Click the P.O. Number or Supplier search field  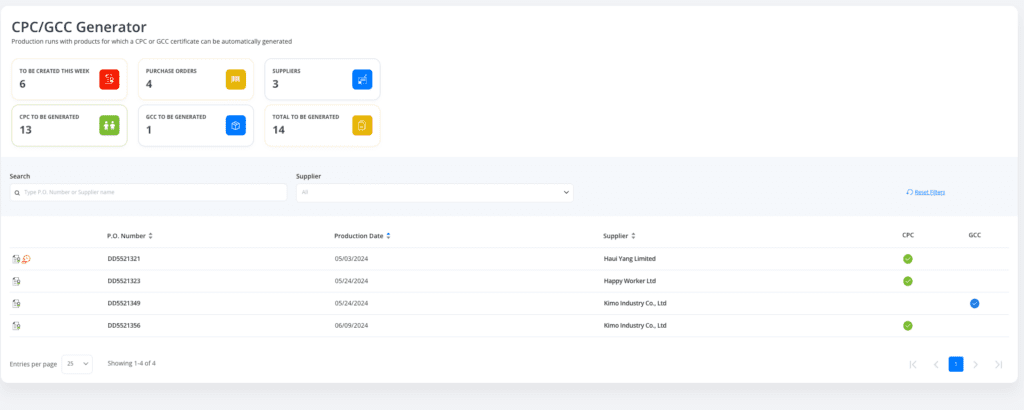click(x=148, y=192)
